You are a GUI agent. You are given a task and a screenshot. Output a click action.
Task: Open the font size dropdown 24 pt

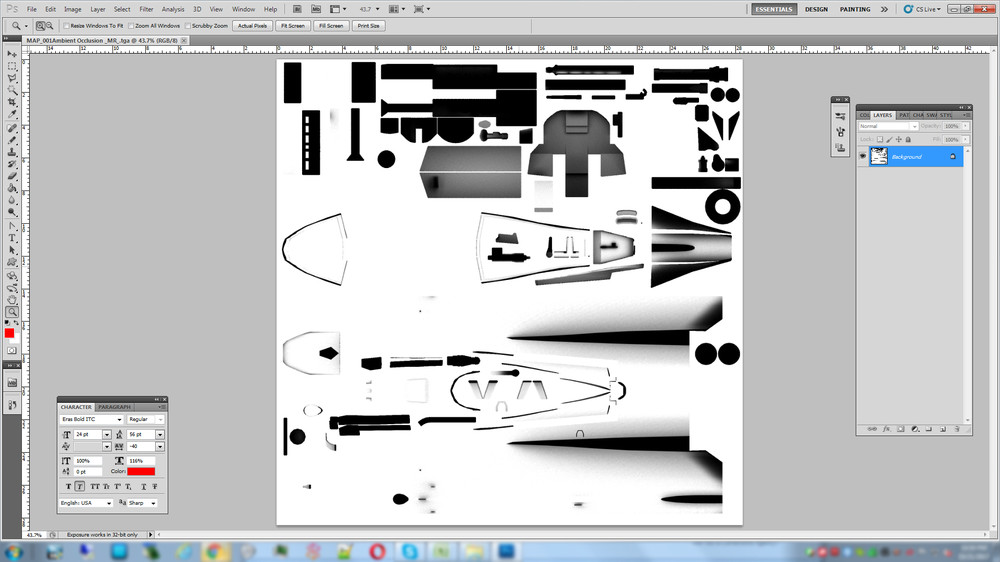107,434
